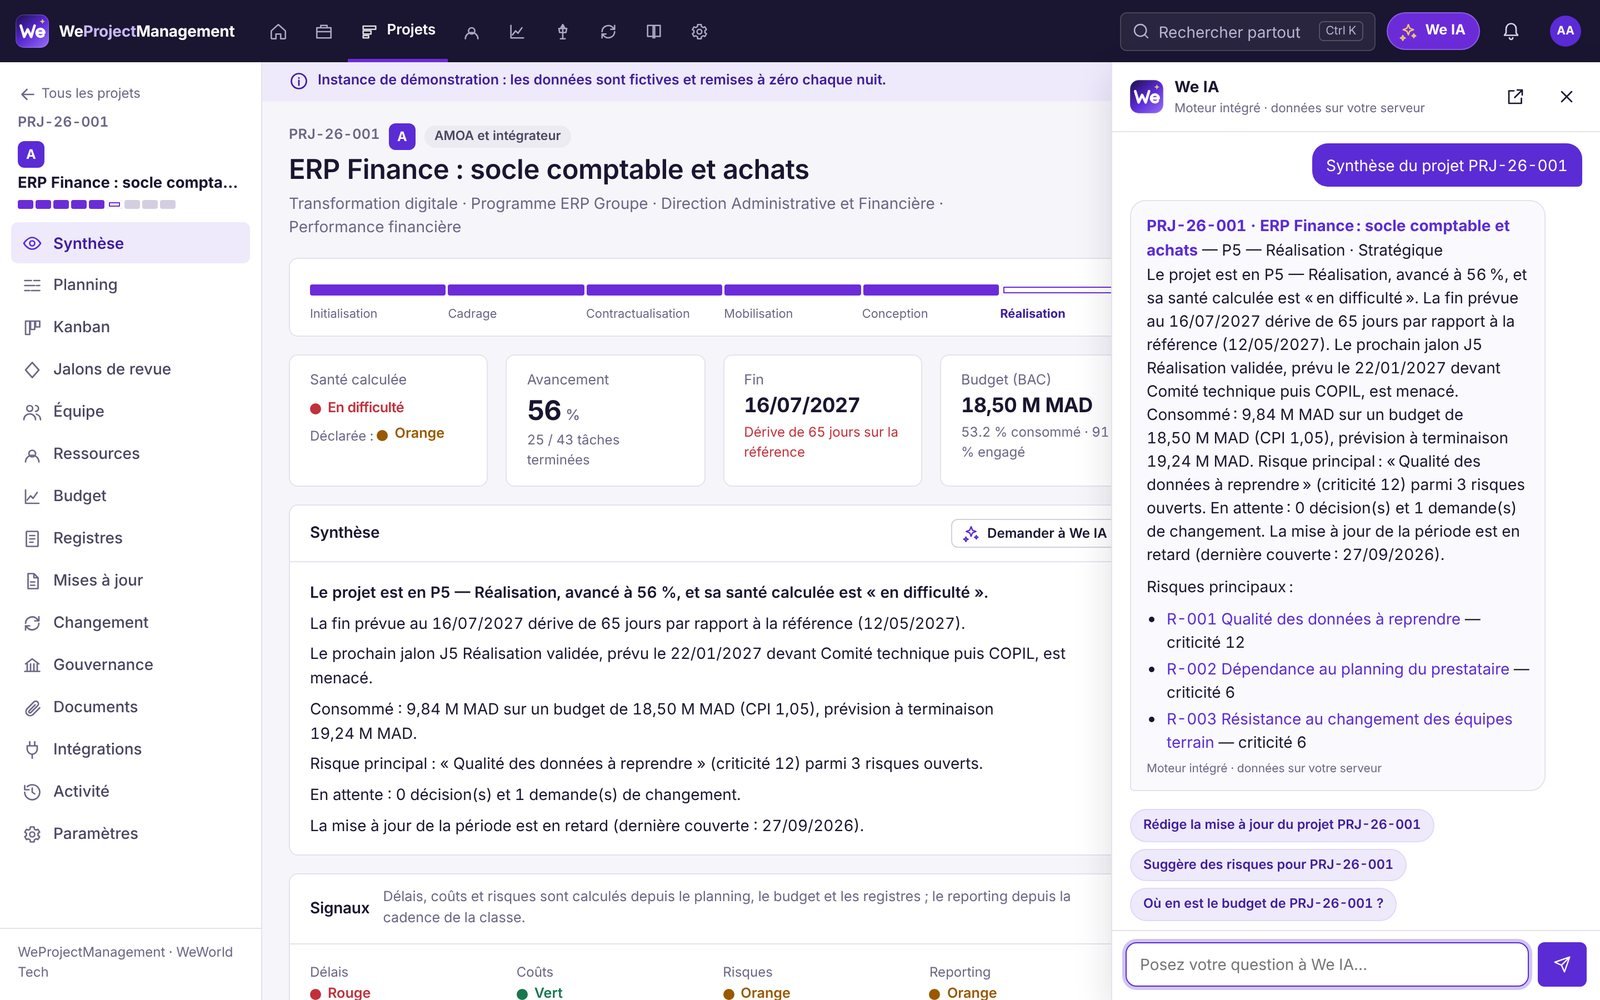Open Kanban in the sidebar
Viewport: 1600px width, 1000px height.
click(130, 327)
